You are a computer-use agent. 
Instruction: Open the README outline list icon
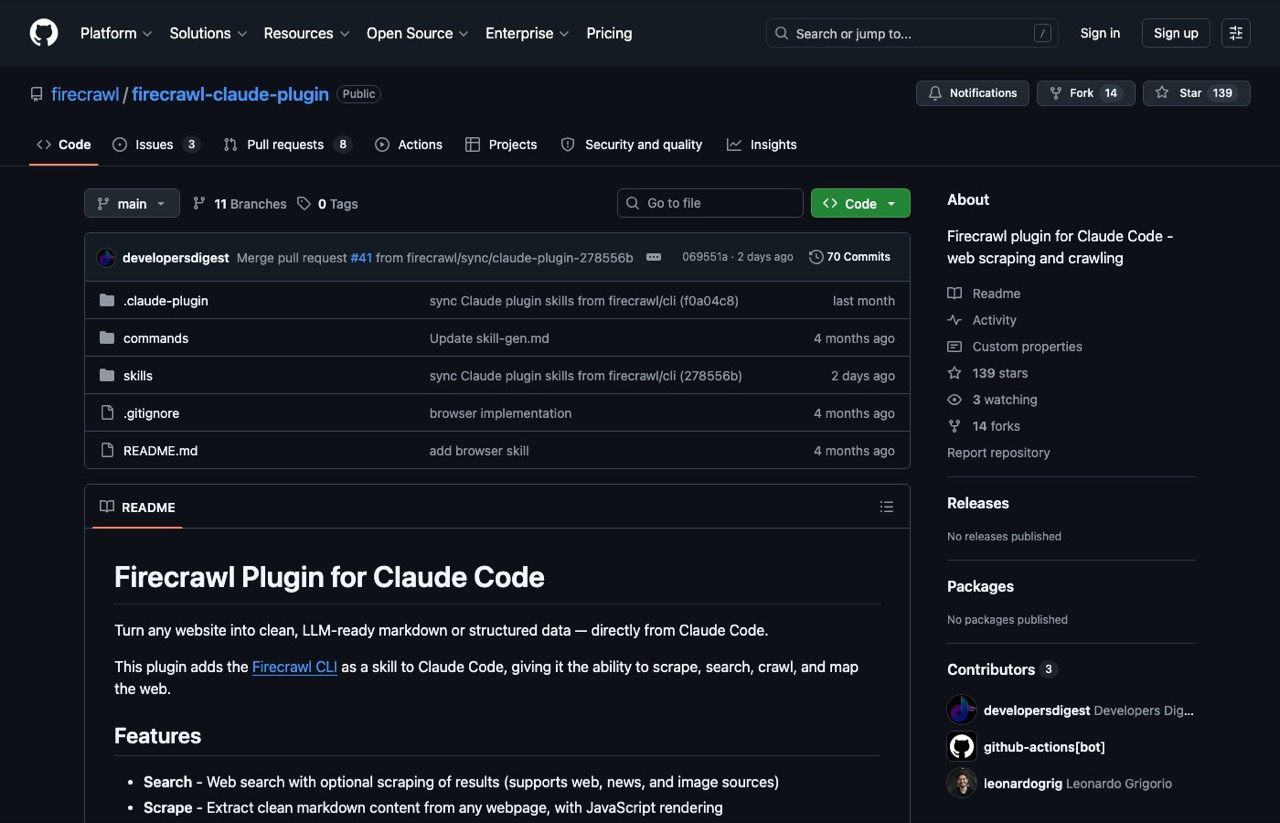coord(886,507)
